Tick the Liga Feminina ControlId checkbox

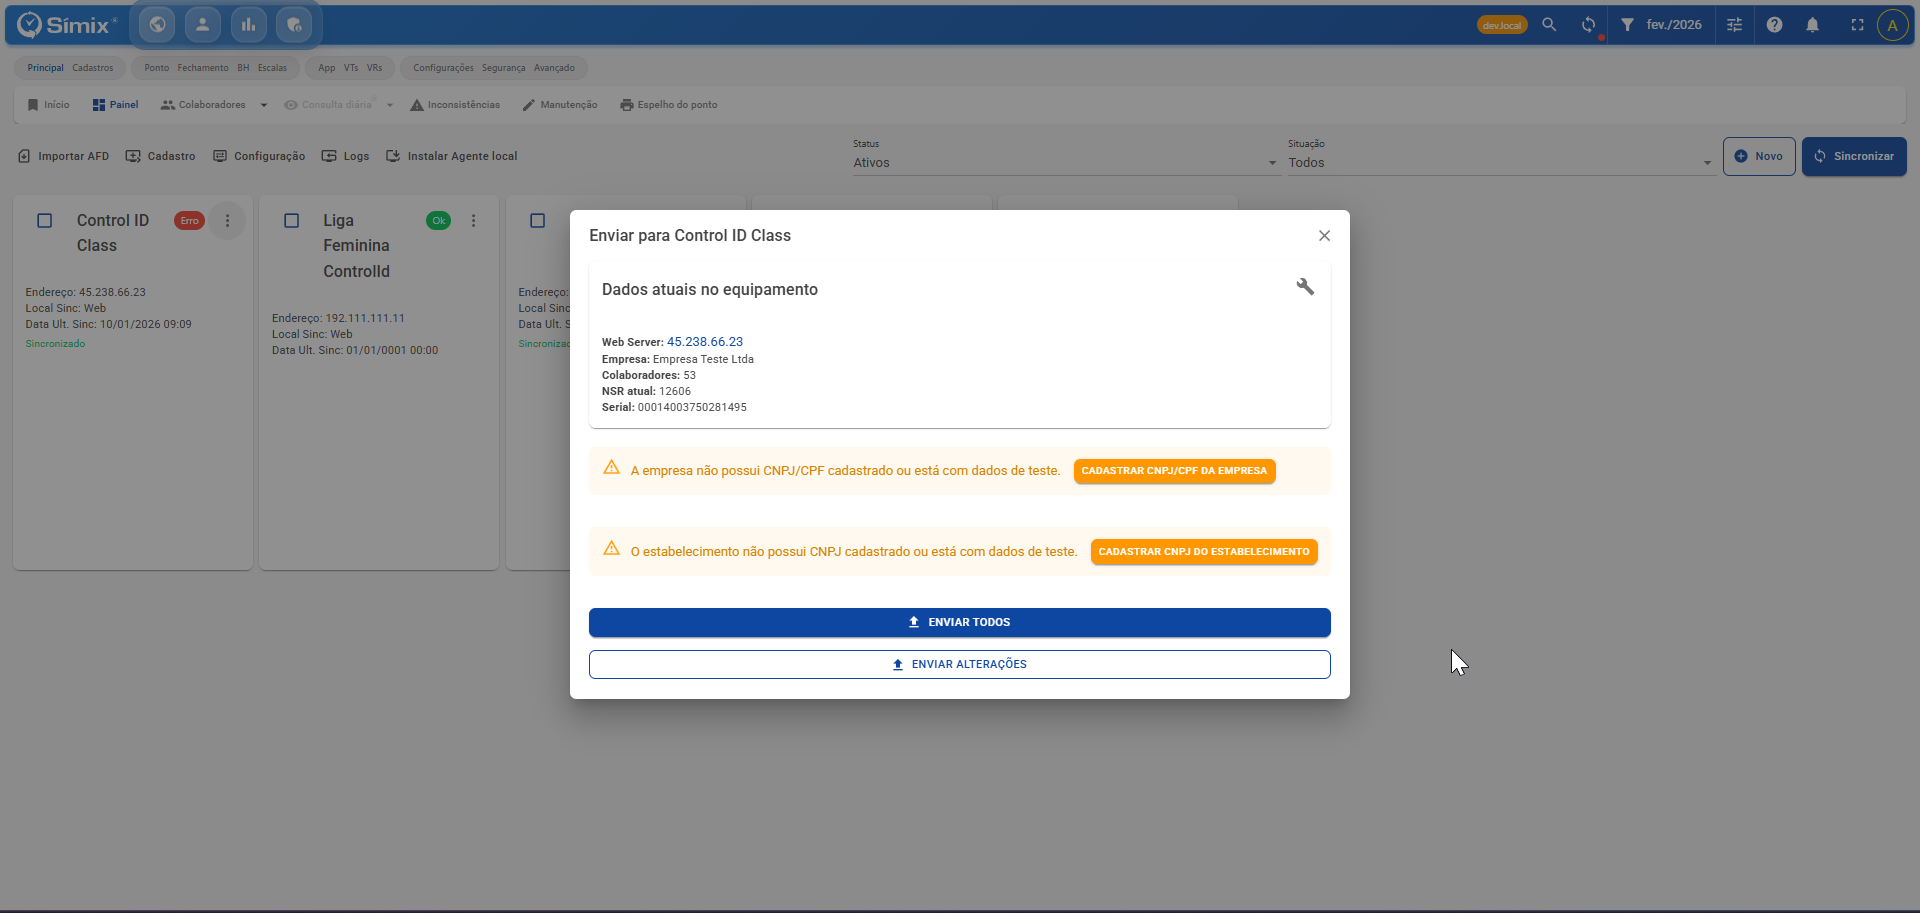(292, 221)
